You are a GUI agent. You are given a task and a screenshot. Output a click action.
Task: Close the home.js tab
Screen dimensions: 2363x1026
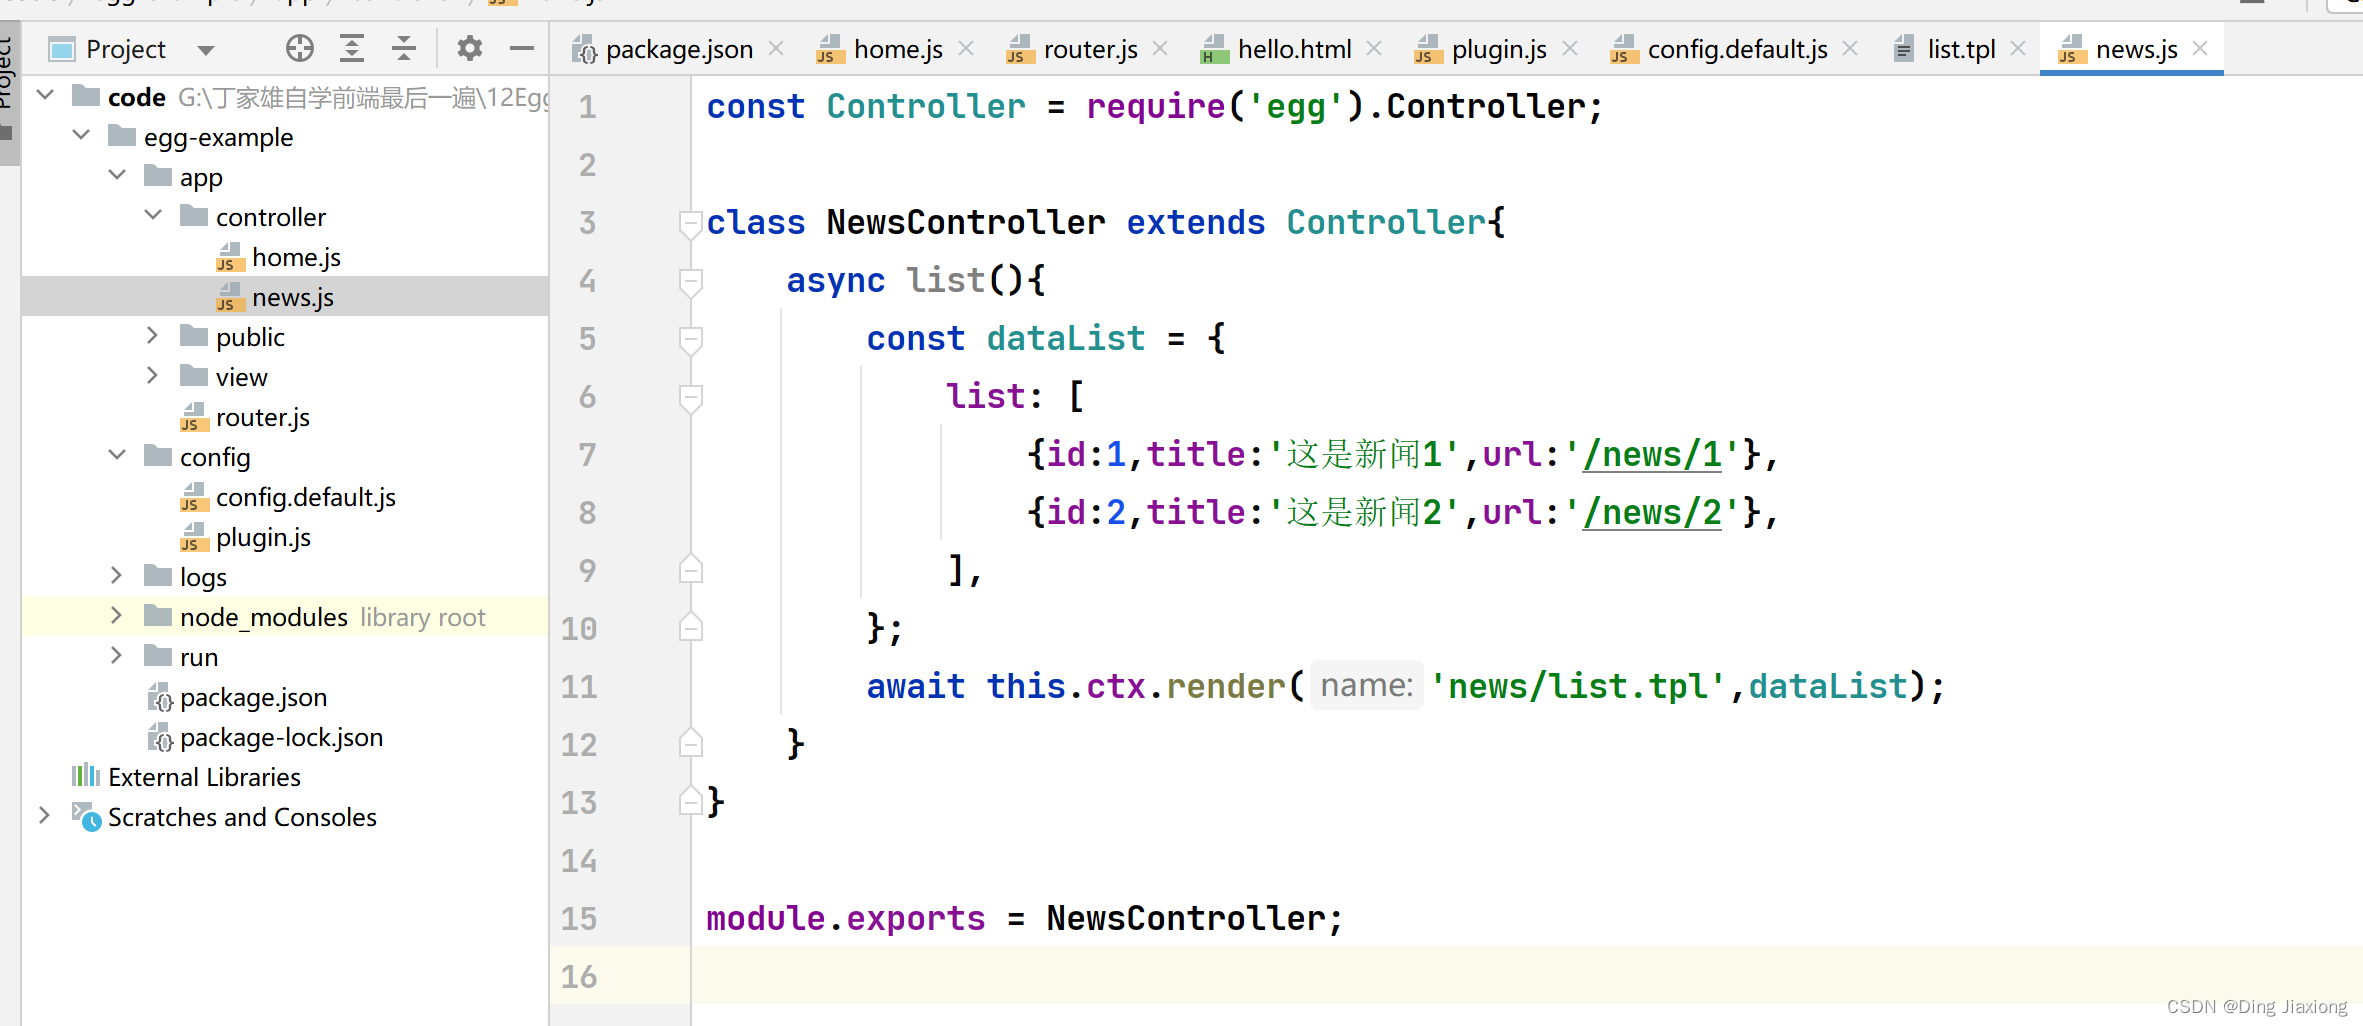point(966,48)
